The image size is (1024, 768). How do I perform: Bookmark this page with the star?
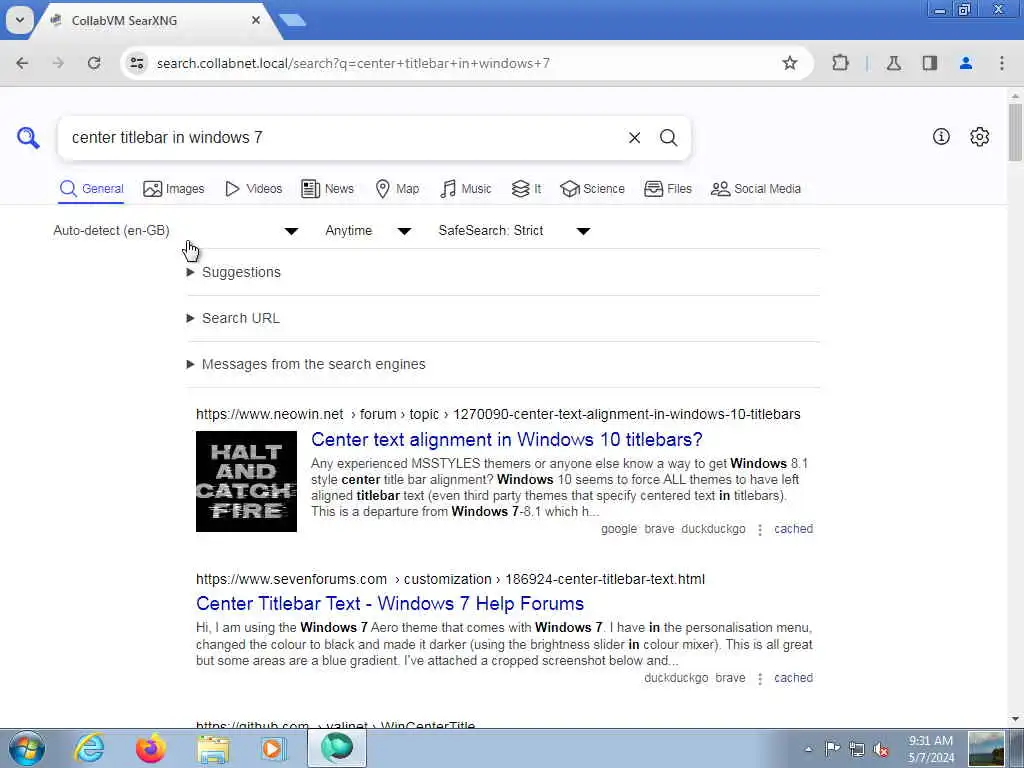pos(790,63)
